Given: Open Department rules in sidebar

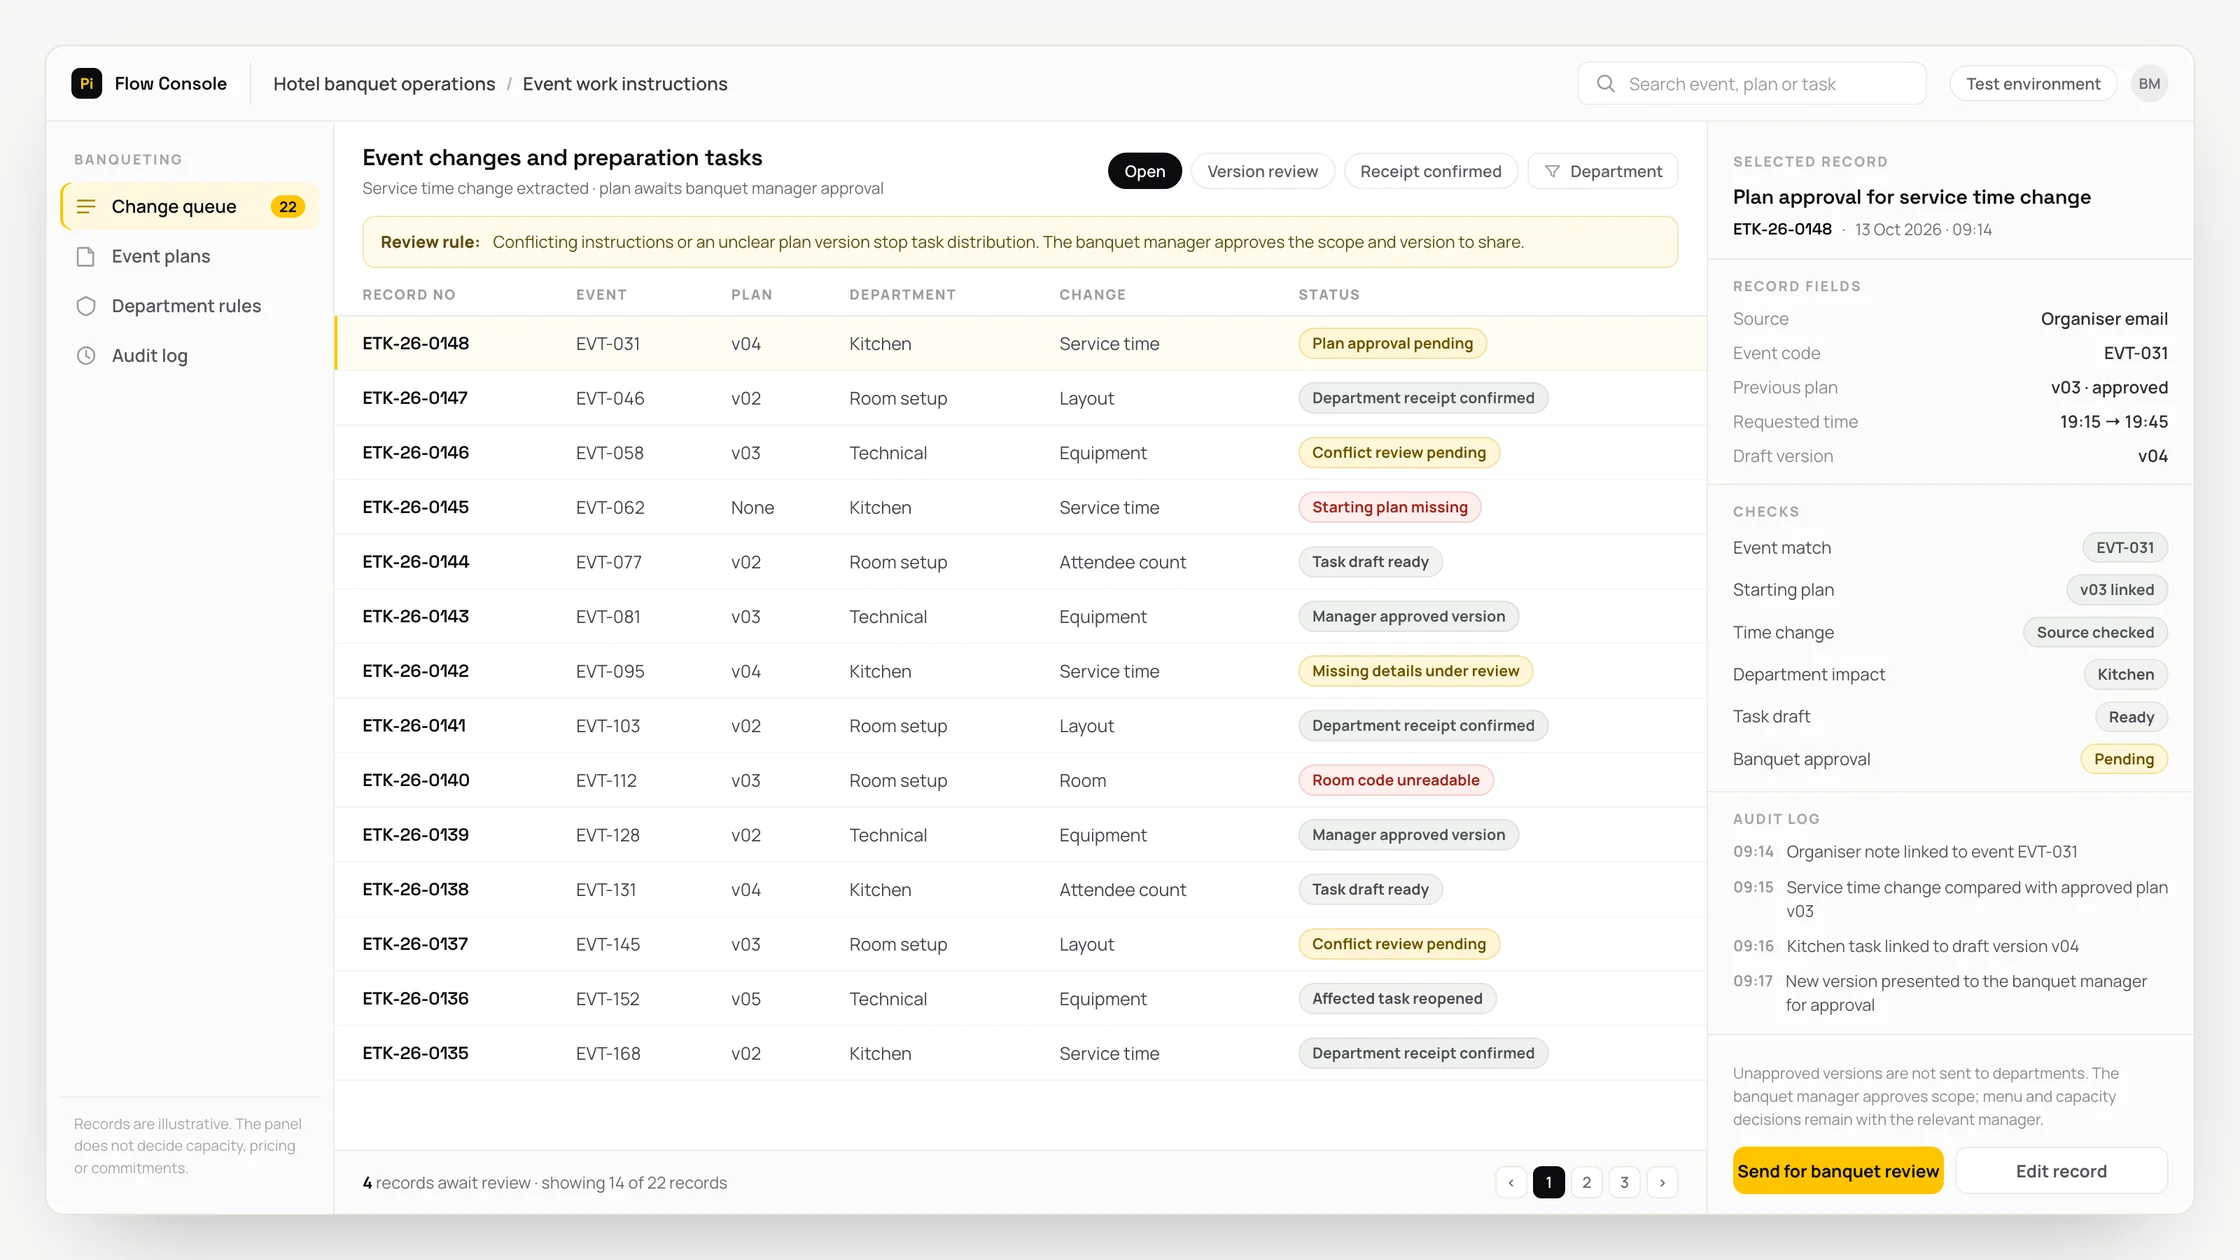Looking at the screenshot, I should (190, 306).
